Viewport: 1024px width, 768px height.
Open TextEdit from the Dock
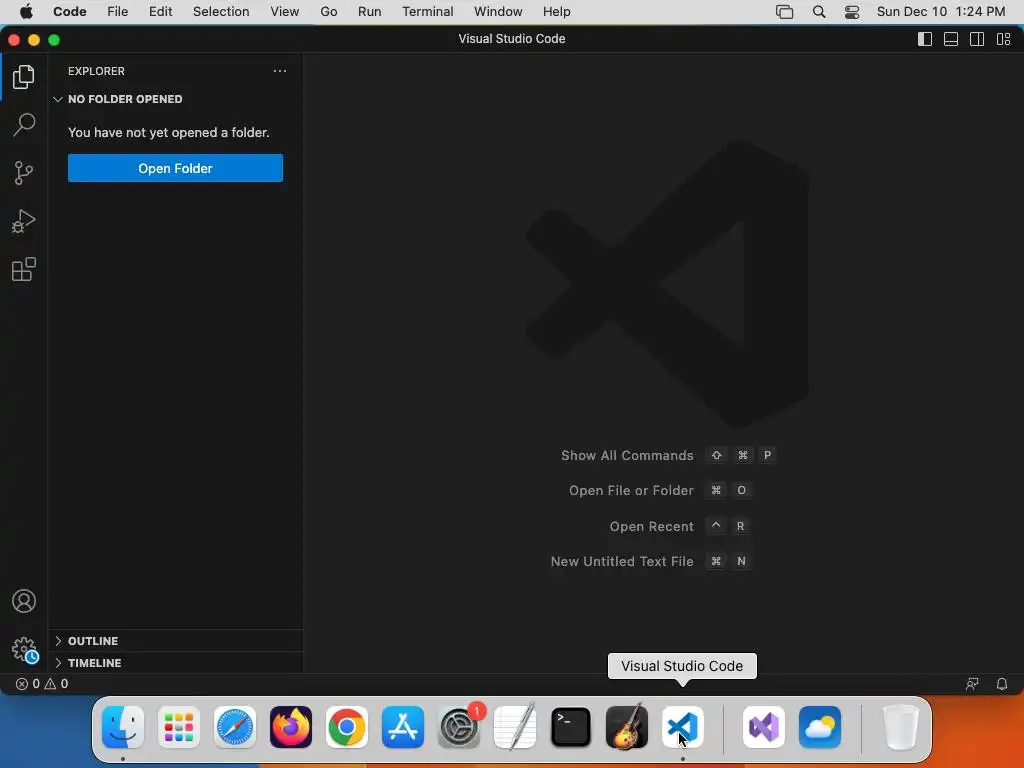(515, 727)
